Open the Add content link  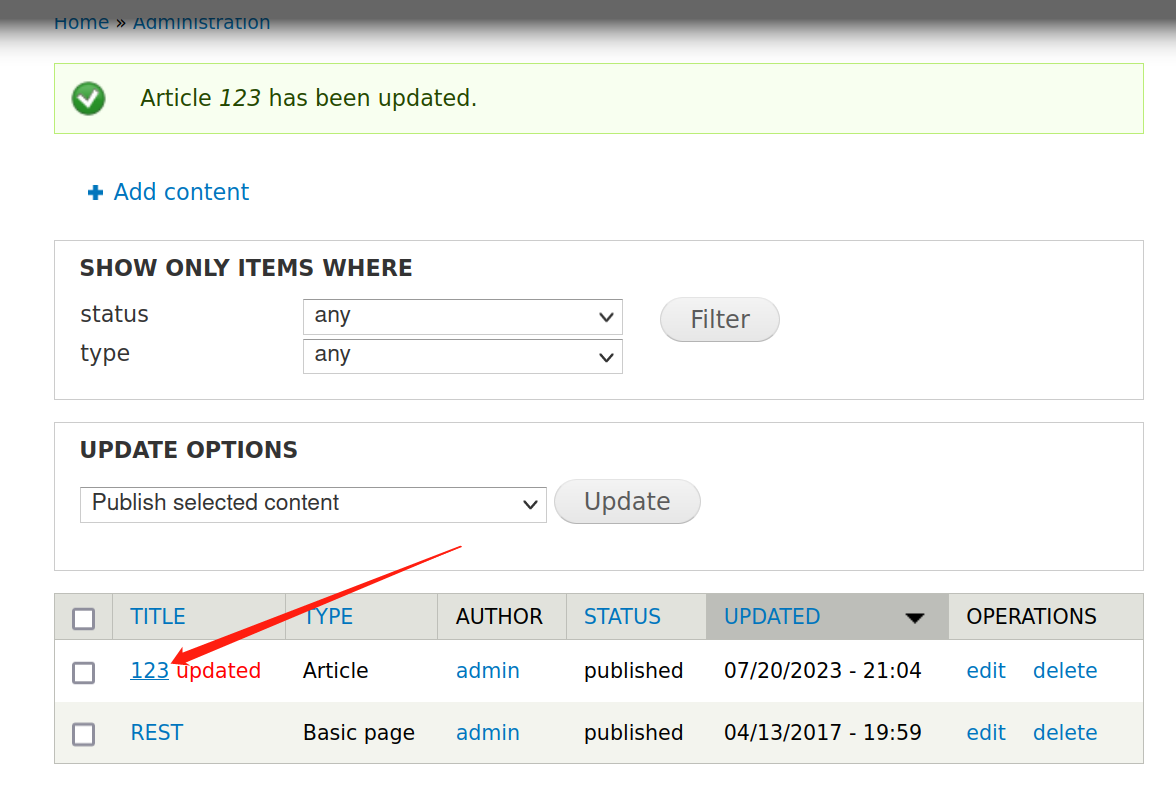tap(181, 192)
